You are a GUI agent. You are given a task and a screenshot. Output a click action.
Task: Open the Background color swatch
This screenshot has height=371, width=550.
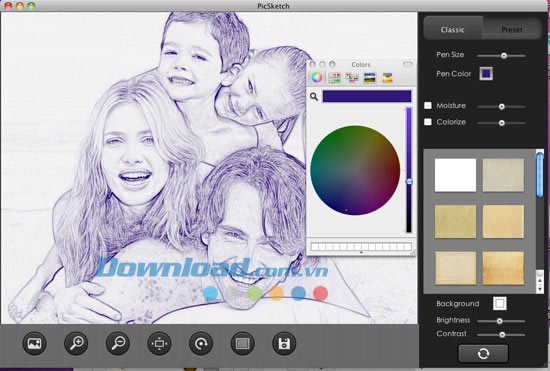(x=499, y=304)
